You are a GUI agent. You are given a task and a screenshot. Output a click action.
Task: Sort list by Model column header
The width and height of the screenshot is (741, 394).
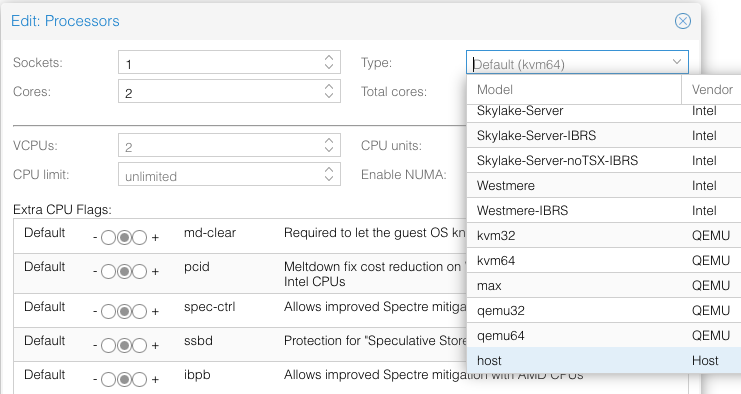pos(574,90)
